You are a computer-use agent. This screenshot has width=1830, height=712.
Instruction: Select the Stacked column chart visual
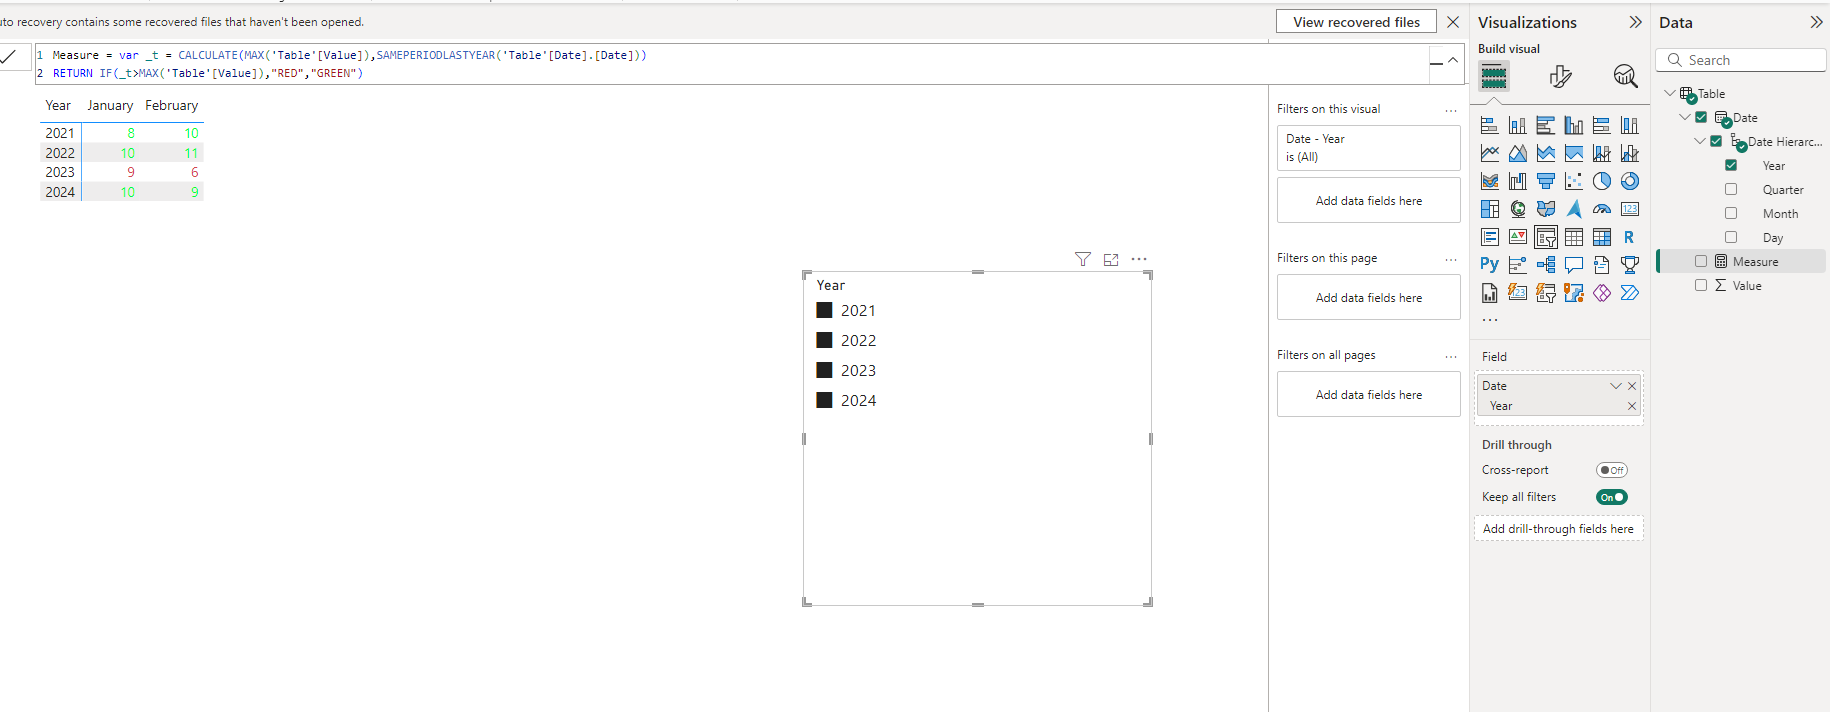coord(1517,125)
